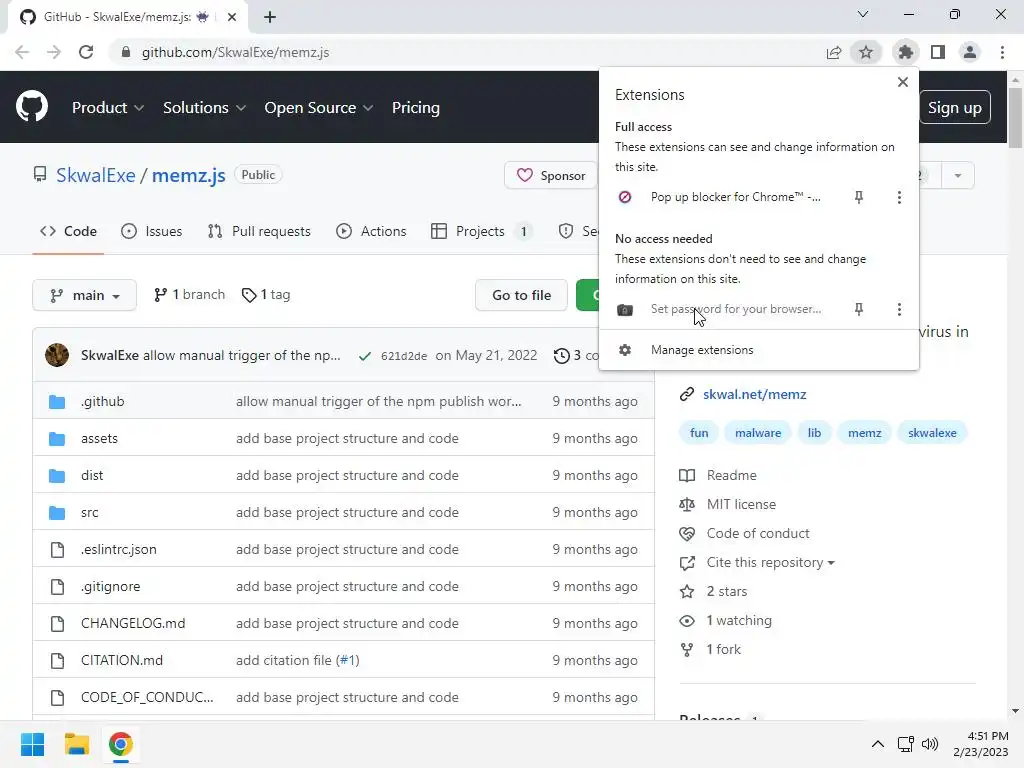This screenshot has width=1024, height=768.
Task: View the 1 tag link
Action: (266, 295)
